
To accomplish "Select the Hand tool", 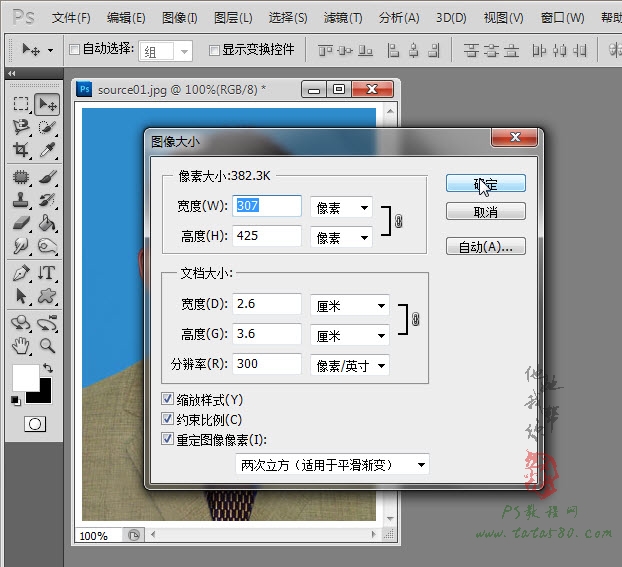I will click(x=21, y=346).
